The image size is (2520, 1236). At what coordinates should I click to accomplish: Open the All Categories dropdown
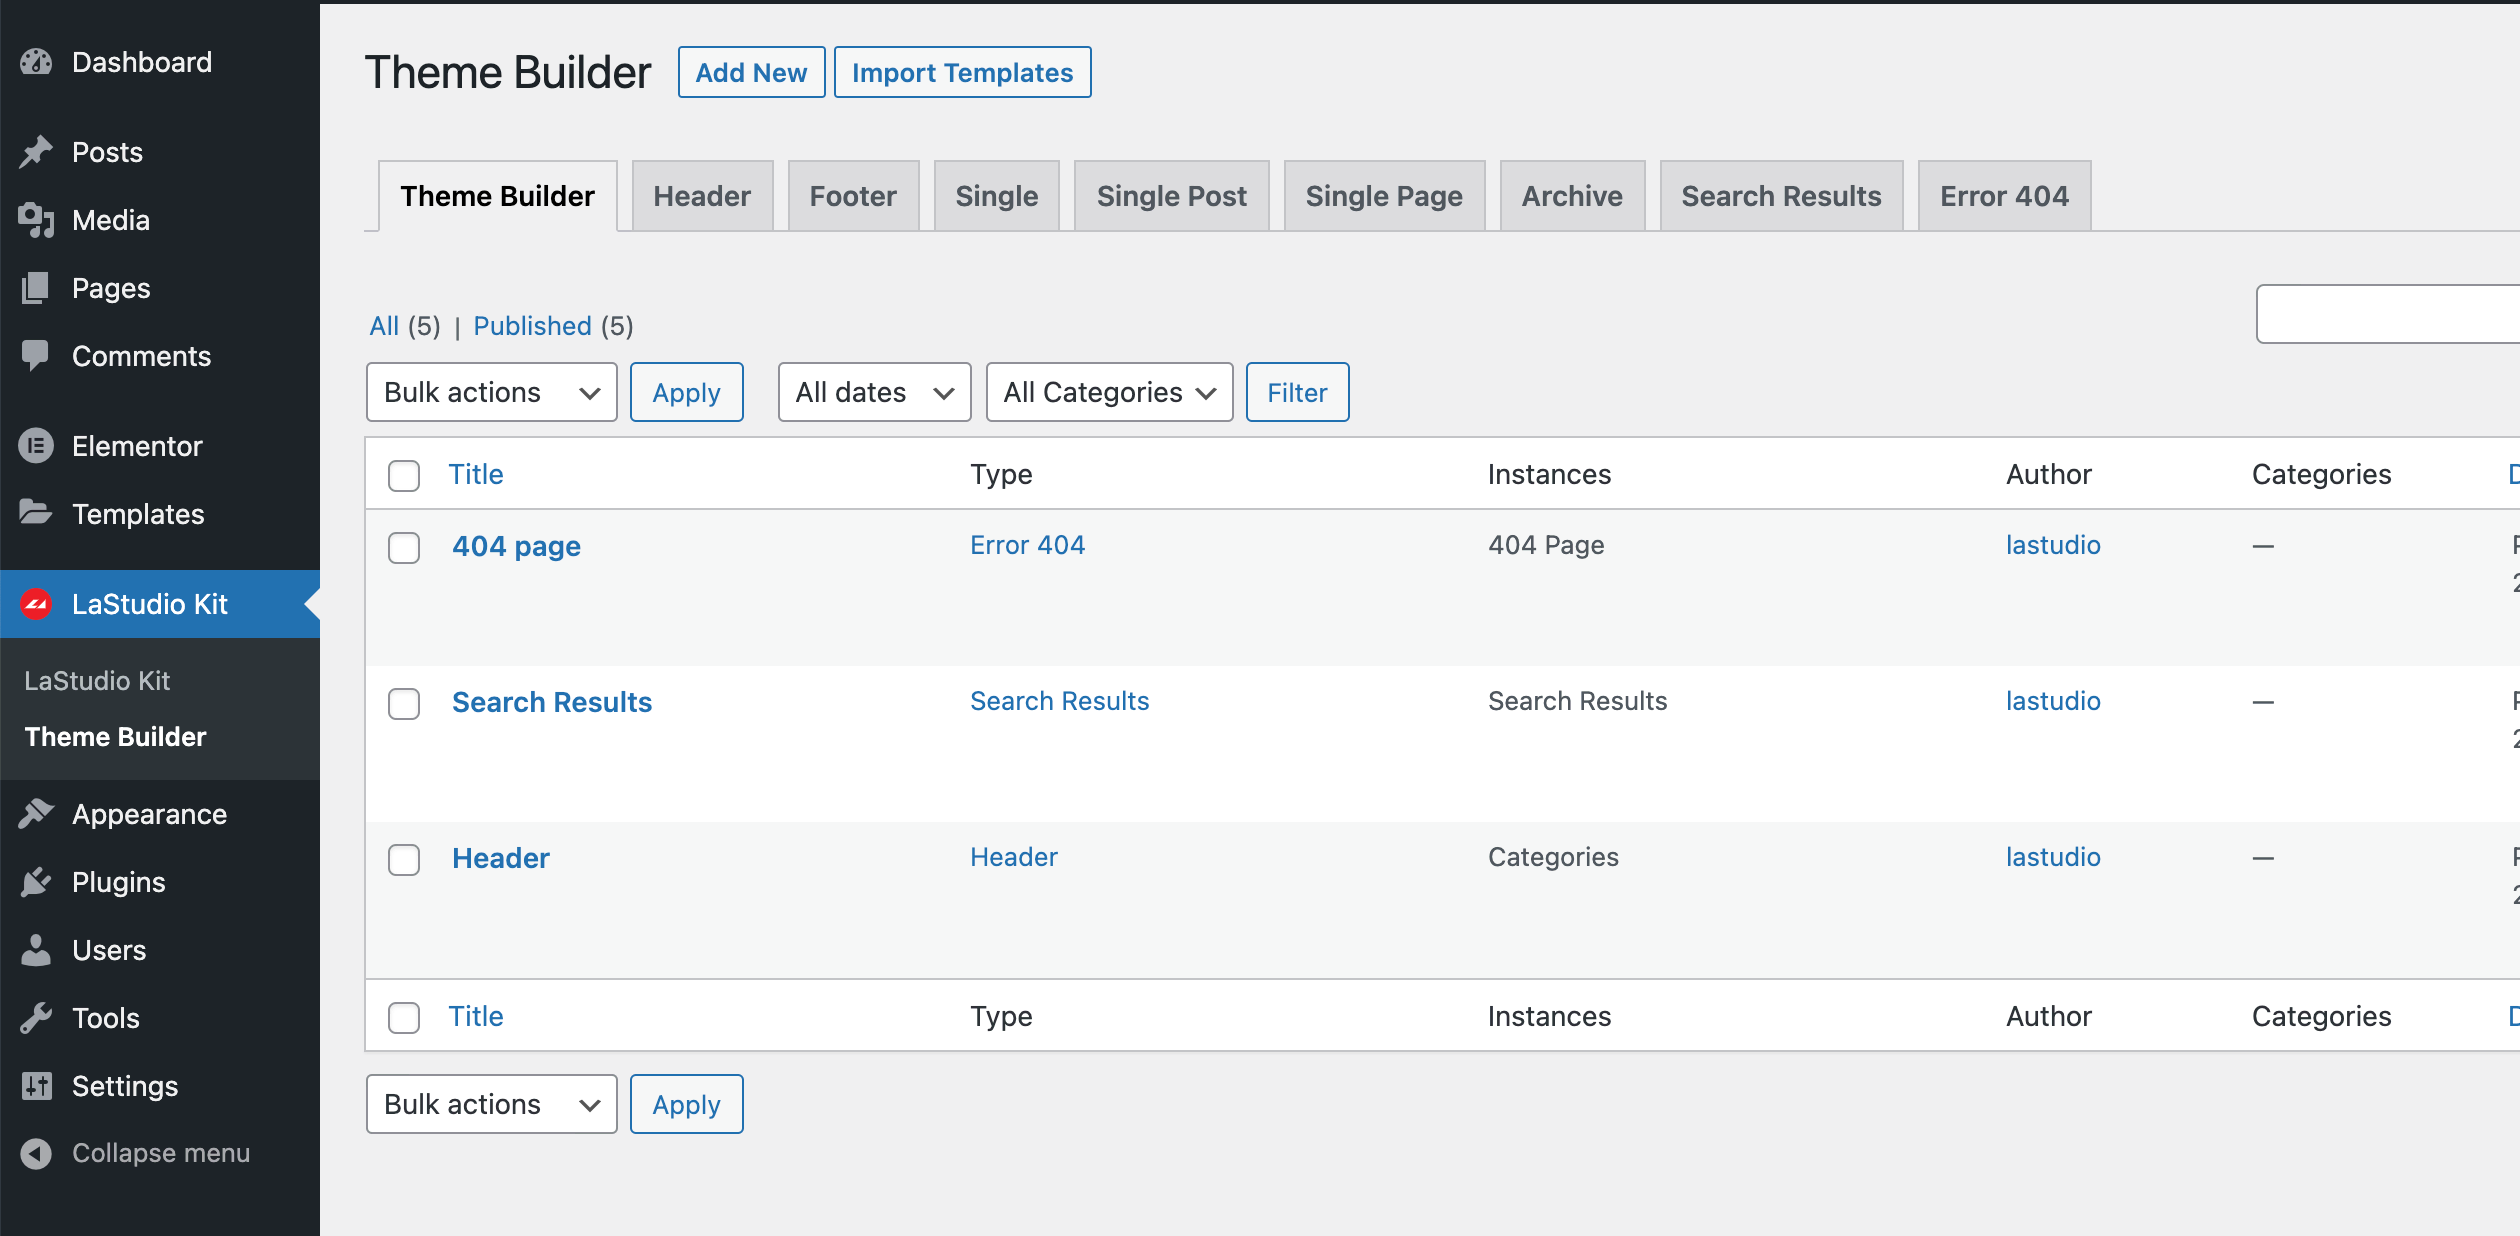1109,392
